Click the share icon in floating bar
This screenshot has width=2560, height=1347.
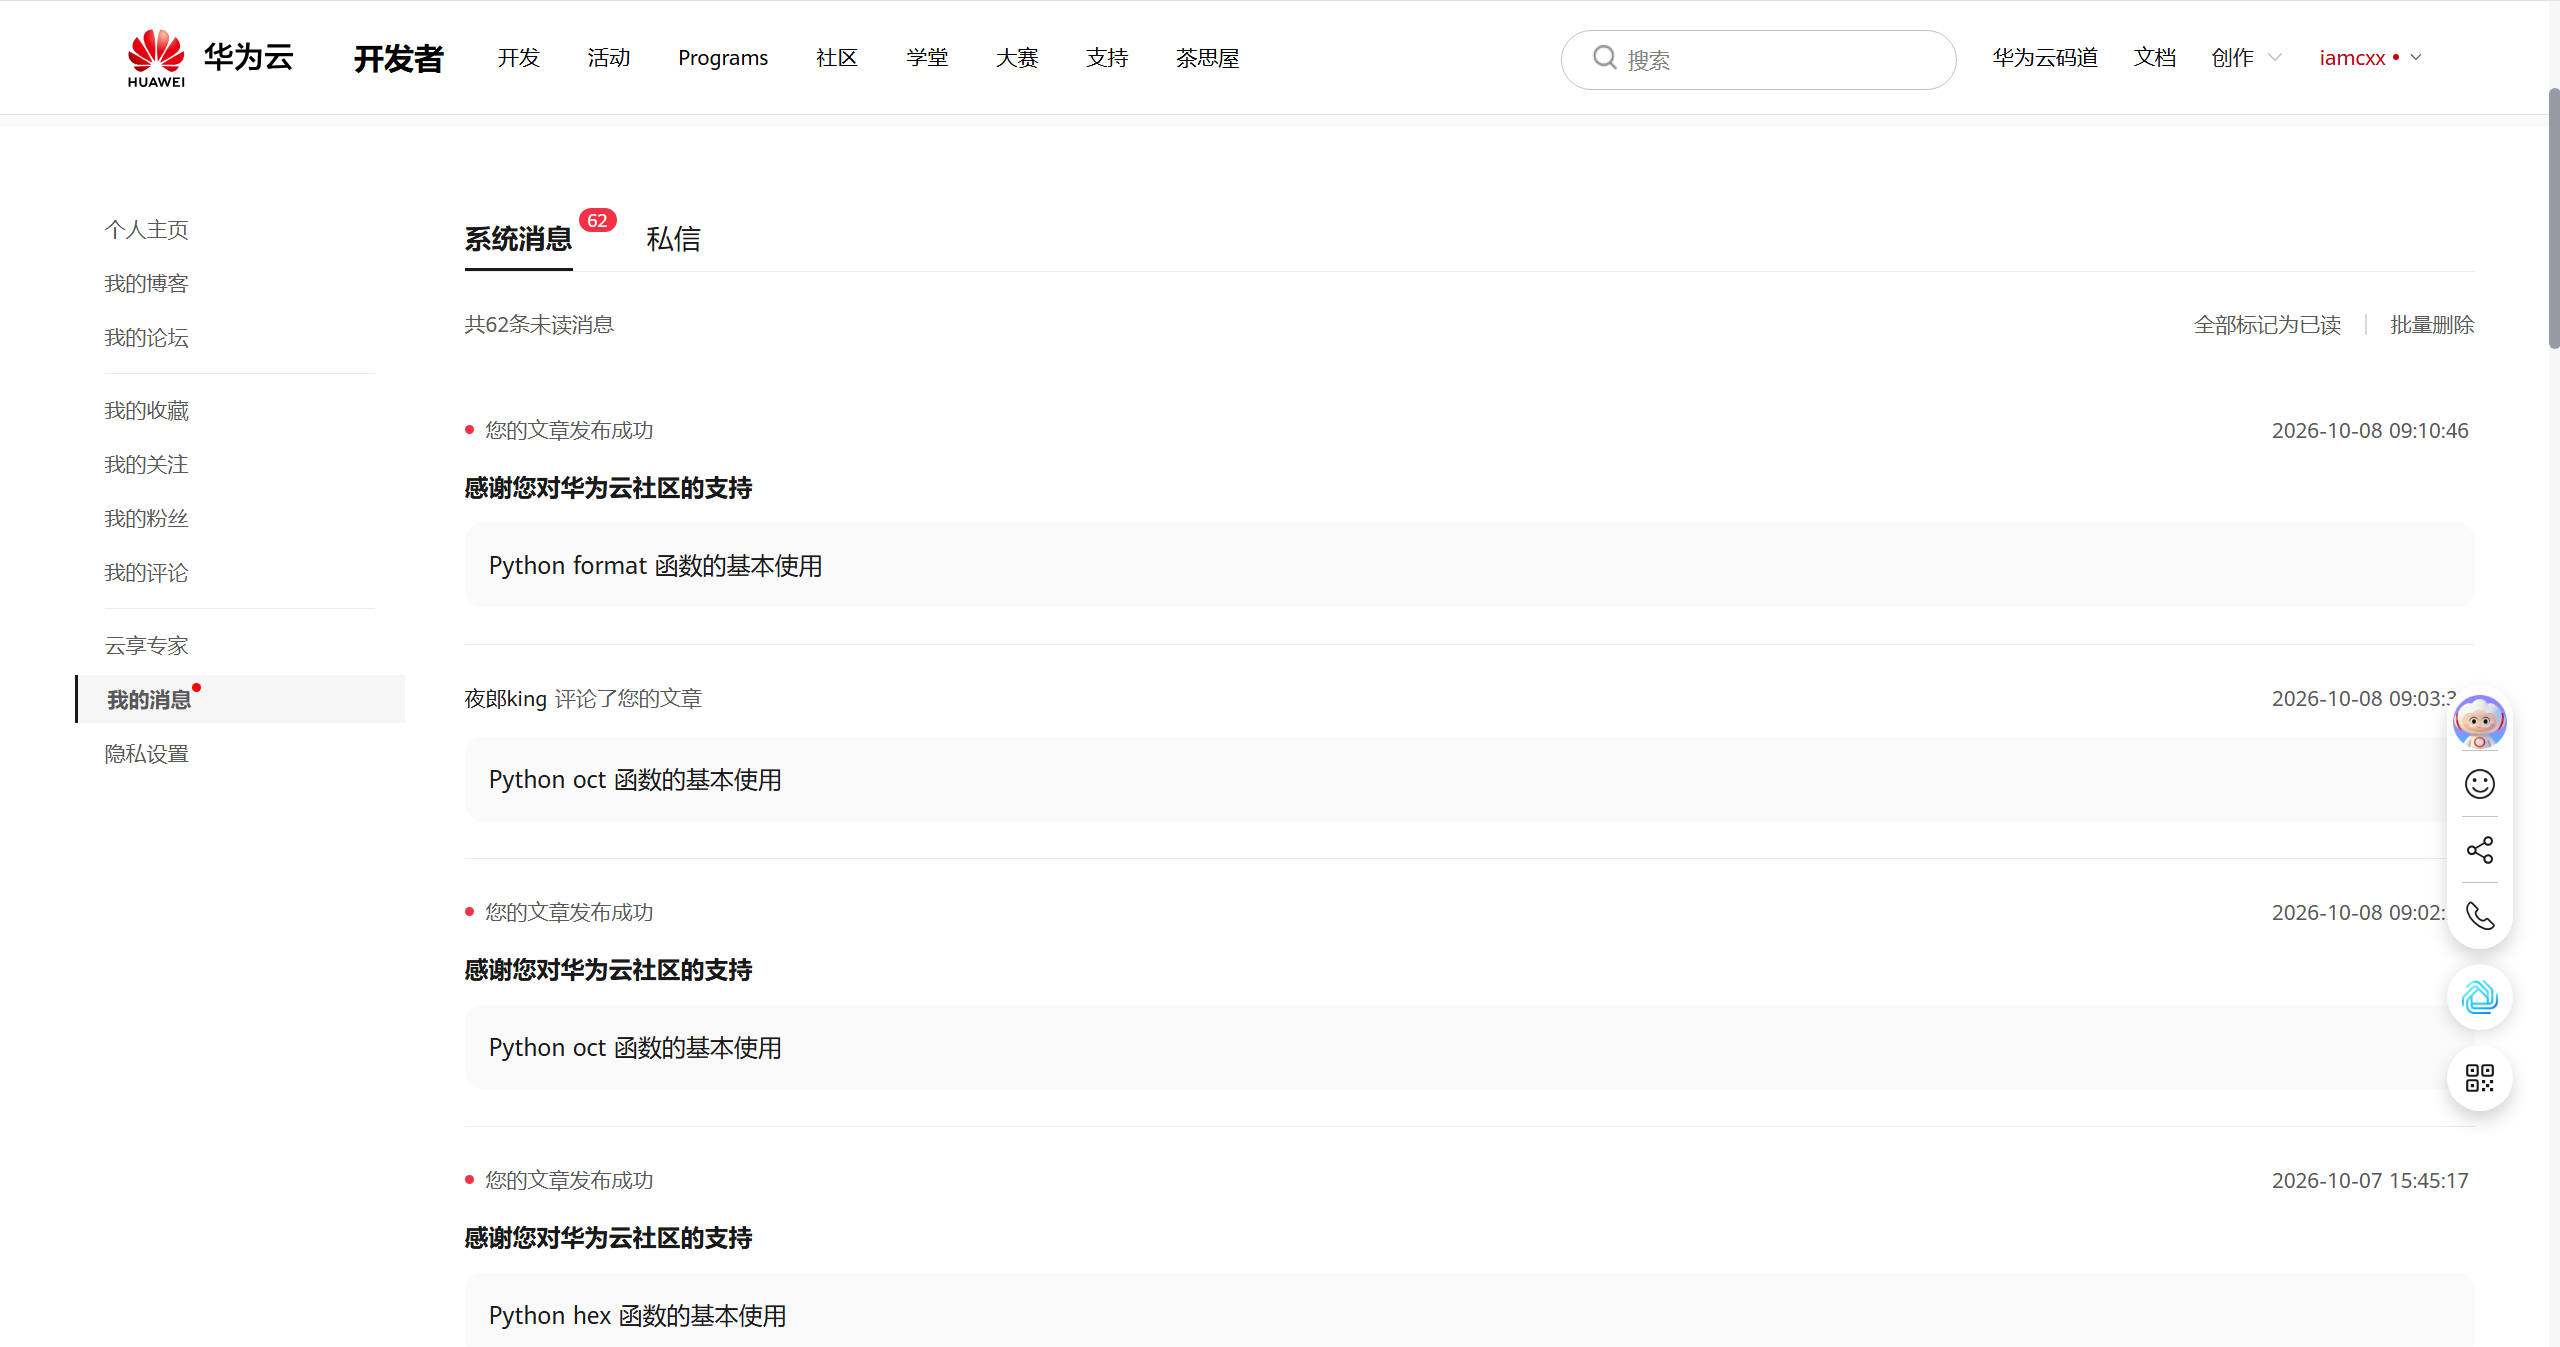tap(2479, 850)
